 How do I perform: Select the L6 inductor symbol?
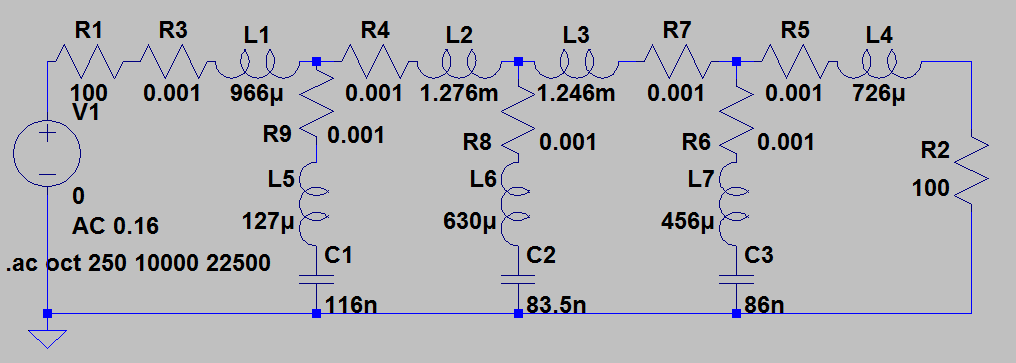(x=517, y=204)
